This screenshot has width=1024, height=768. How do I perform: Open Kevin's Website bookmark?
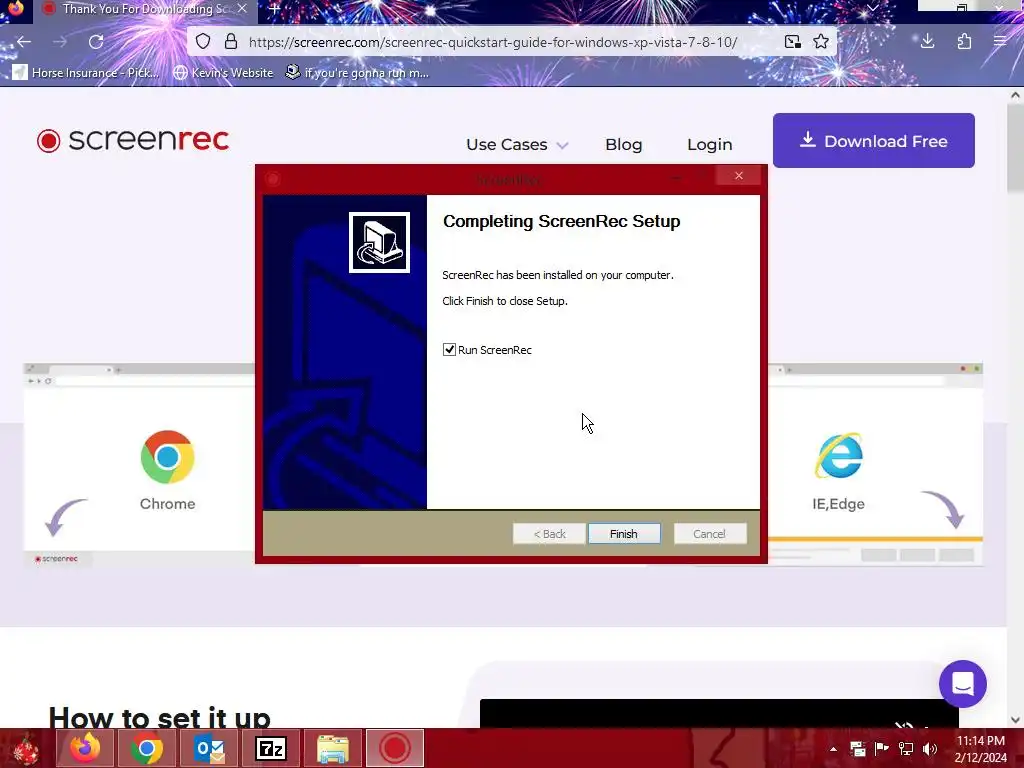pos(223,72)
